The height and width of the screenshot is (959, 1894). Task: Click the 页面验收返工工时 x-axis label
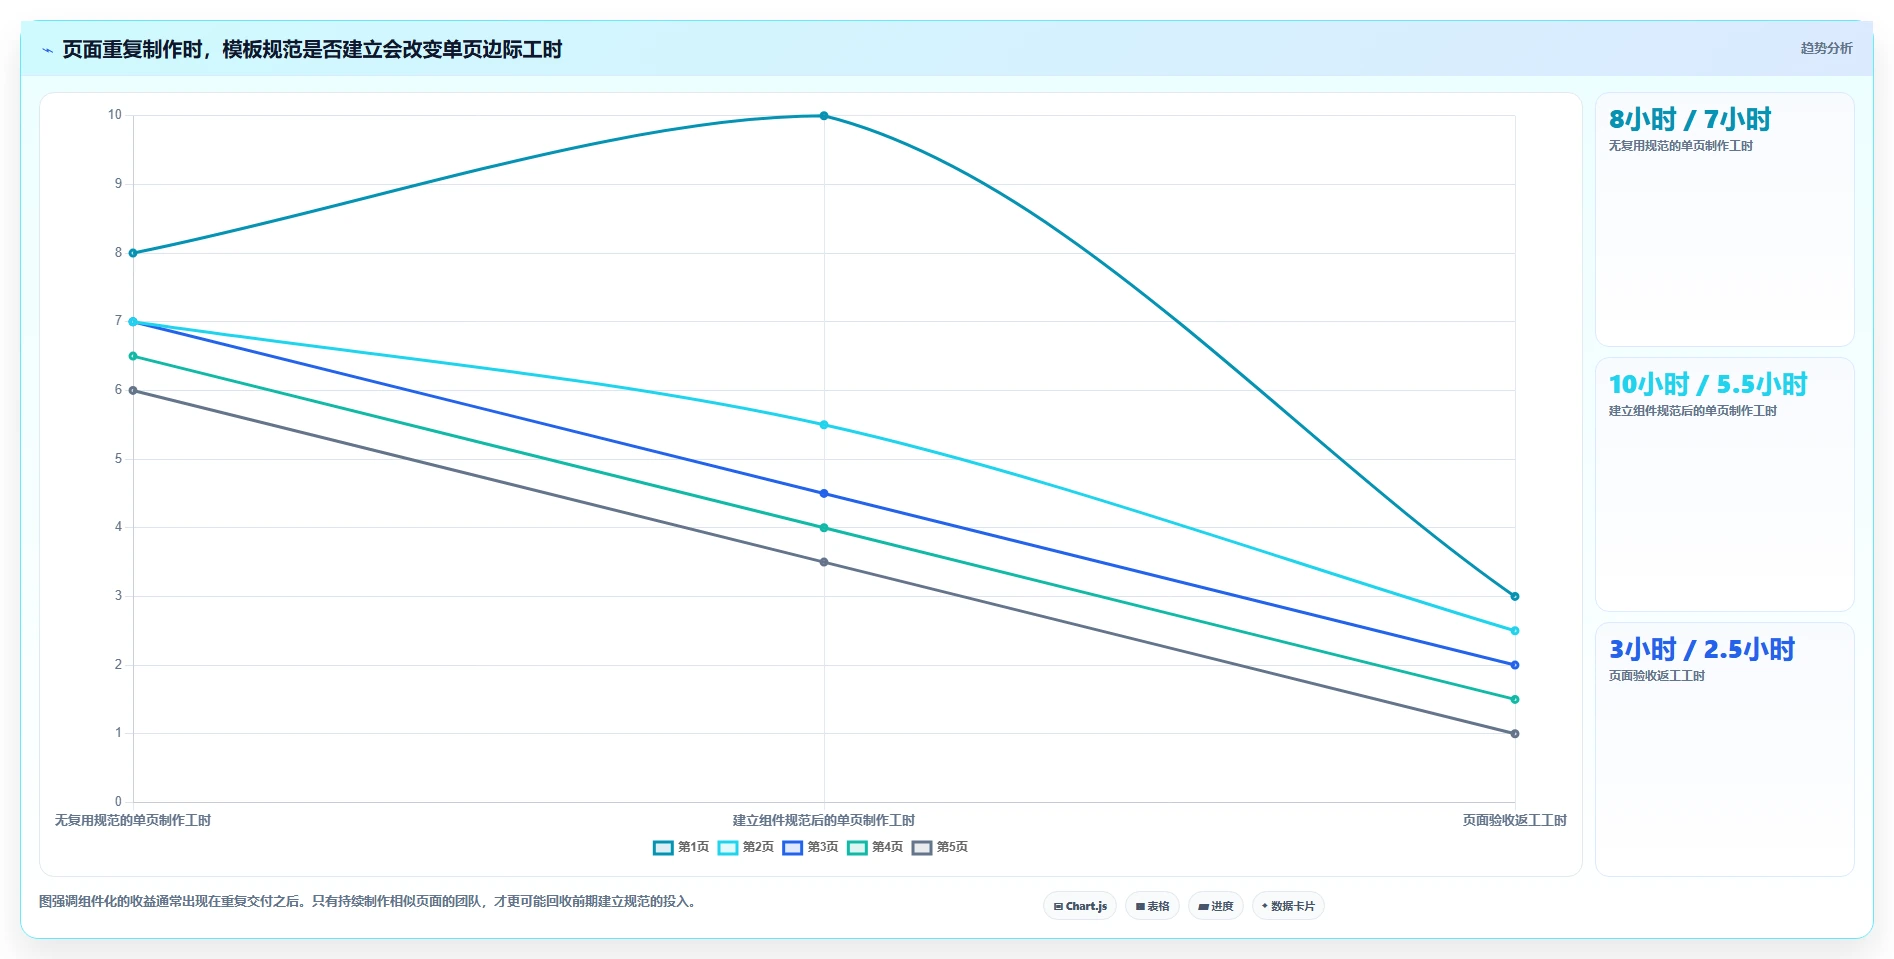pos(1515,820)
